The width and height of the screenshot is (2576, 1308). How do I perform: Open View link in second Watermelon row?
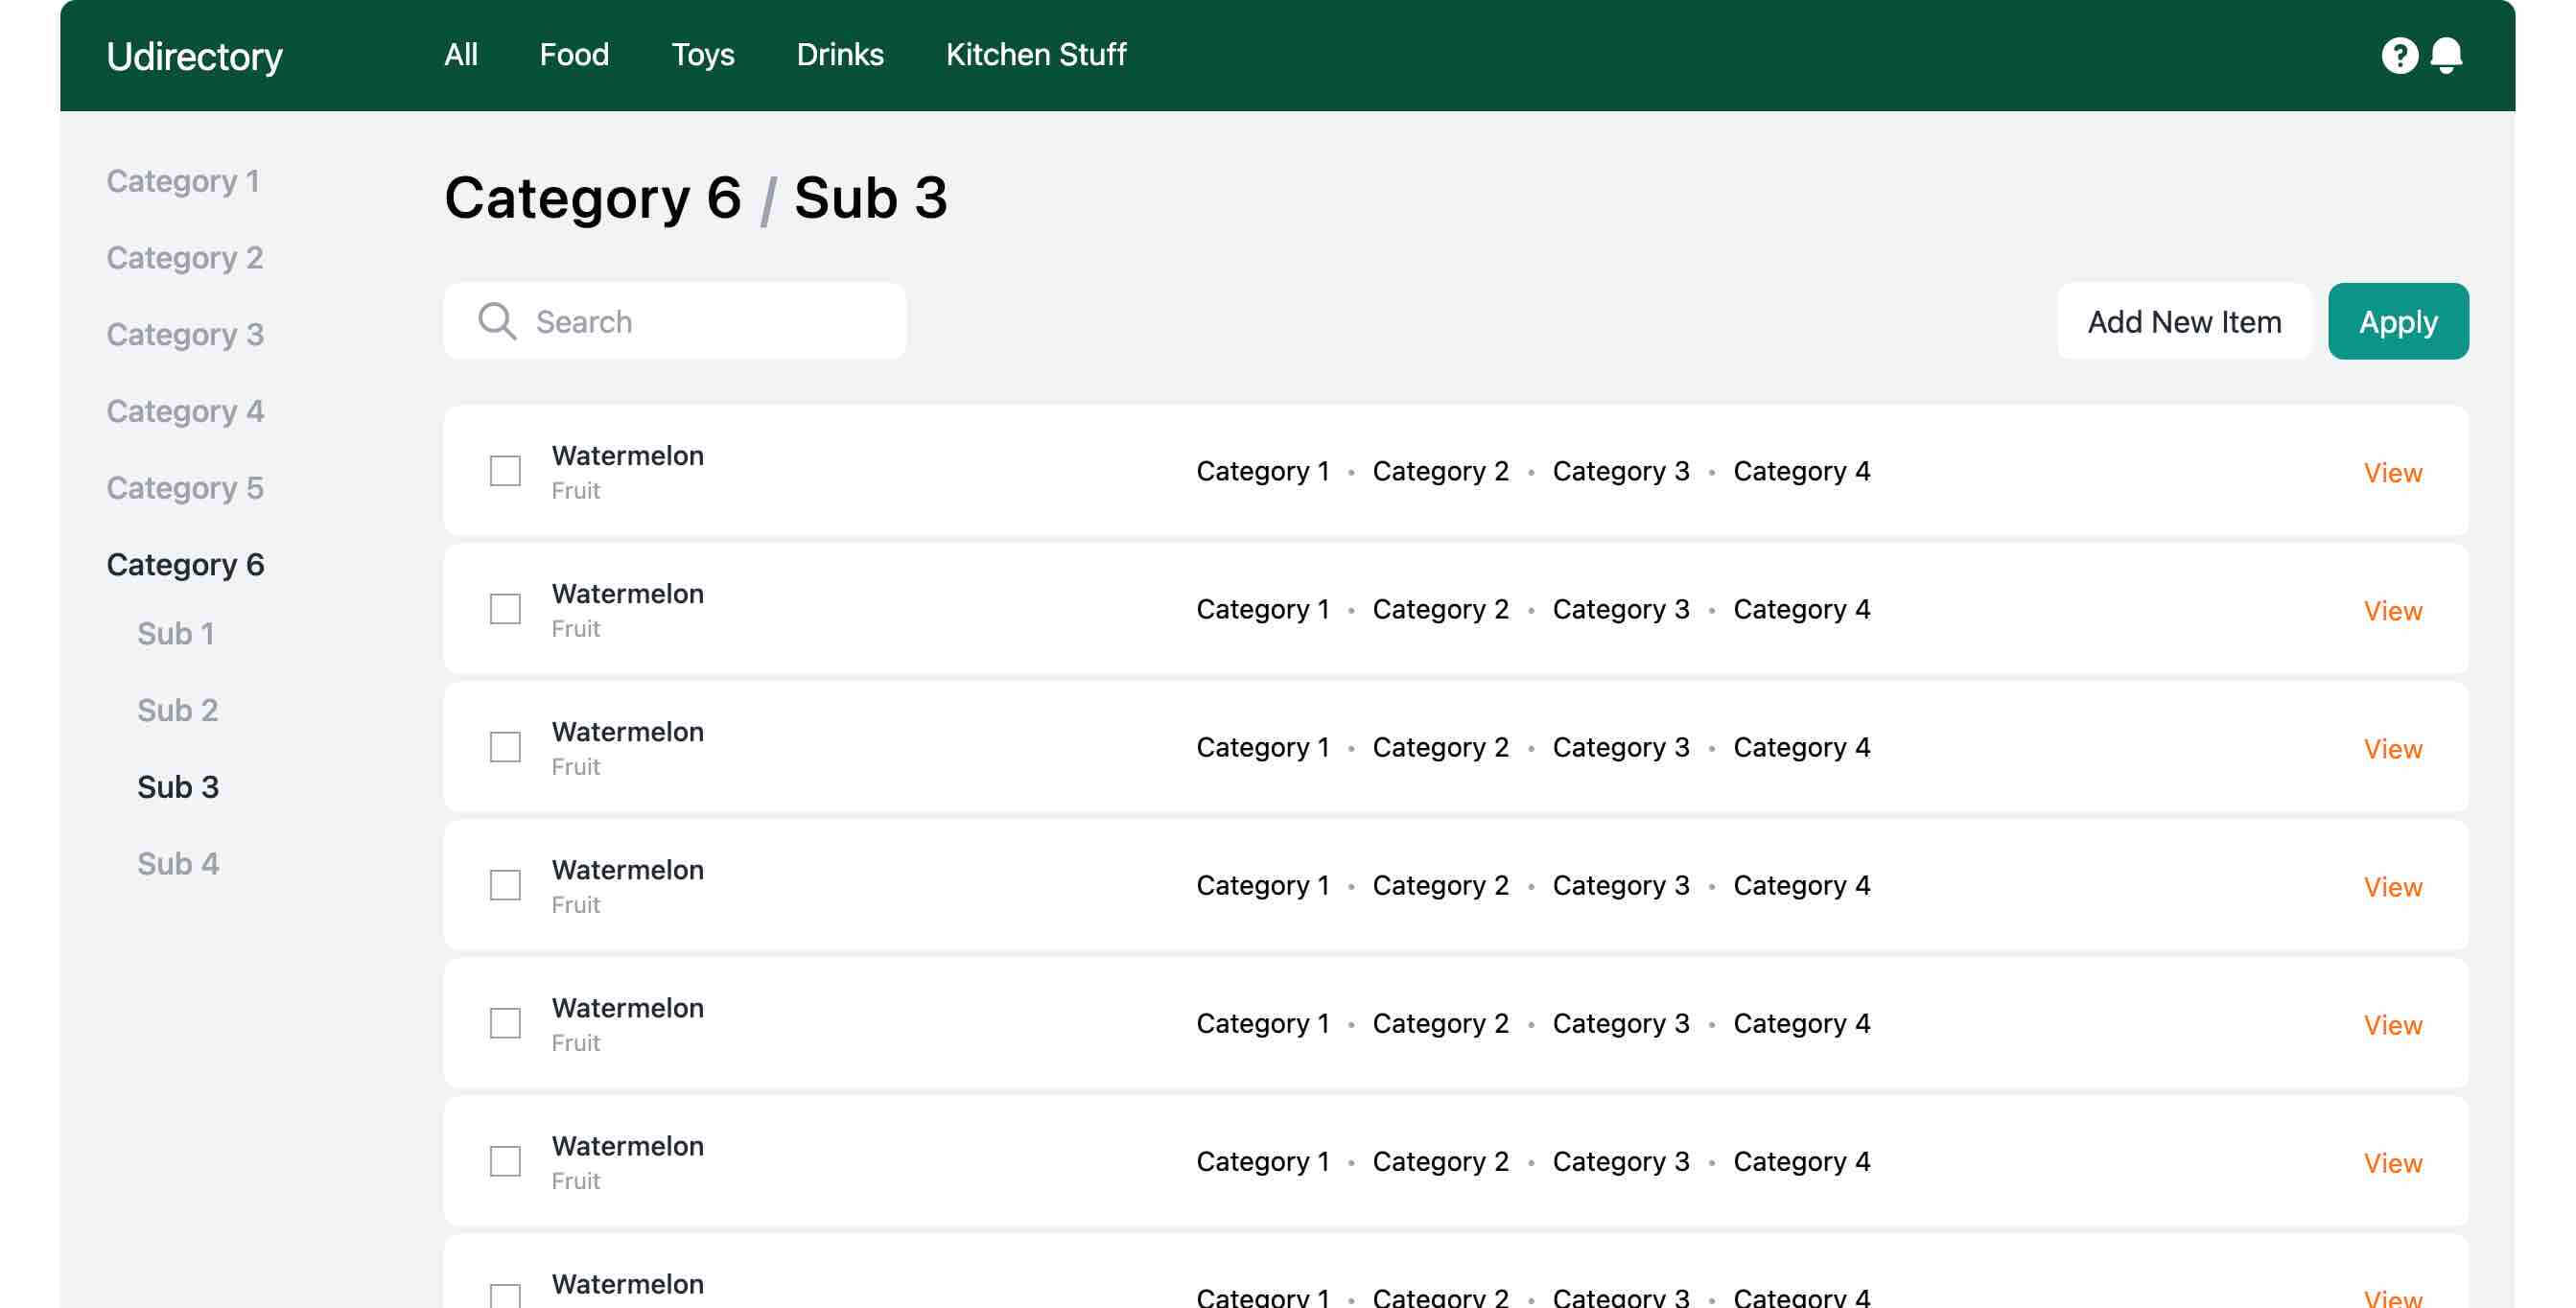[2393, 610]
